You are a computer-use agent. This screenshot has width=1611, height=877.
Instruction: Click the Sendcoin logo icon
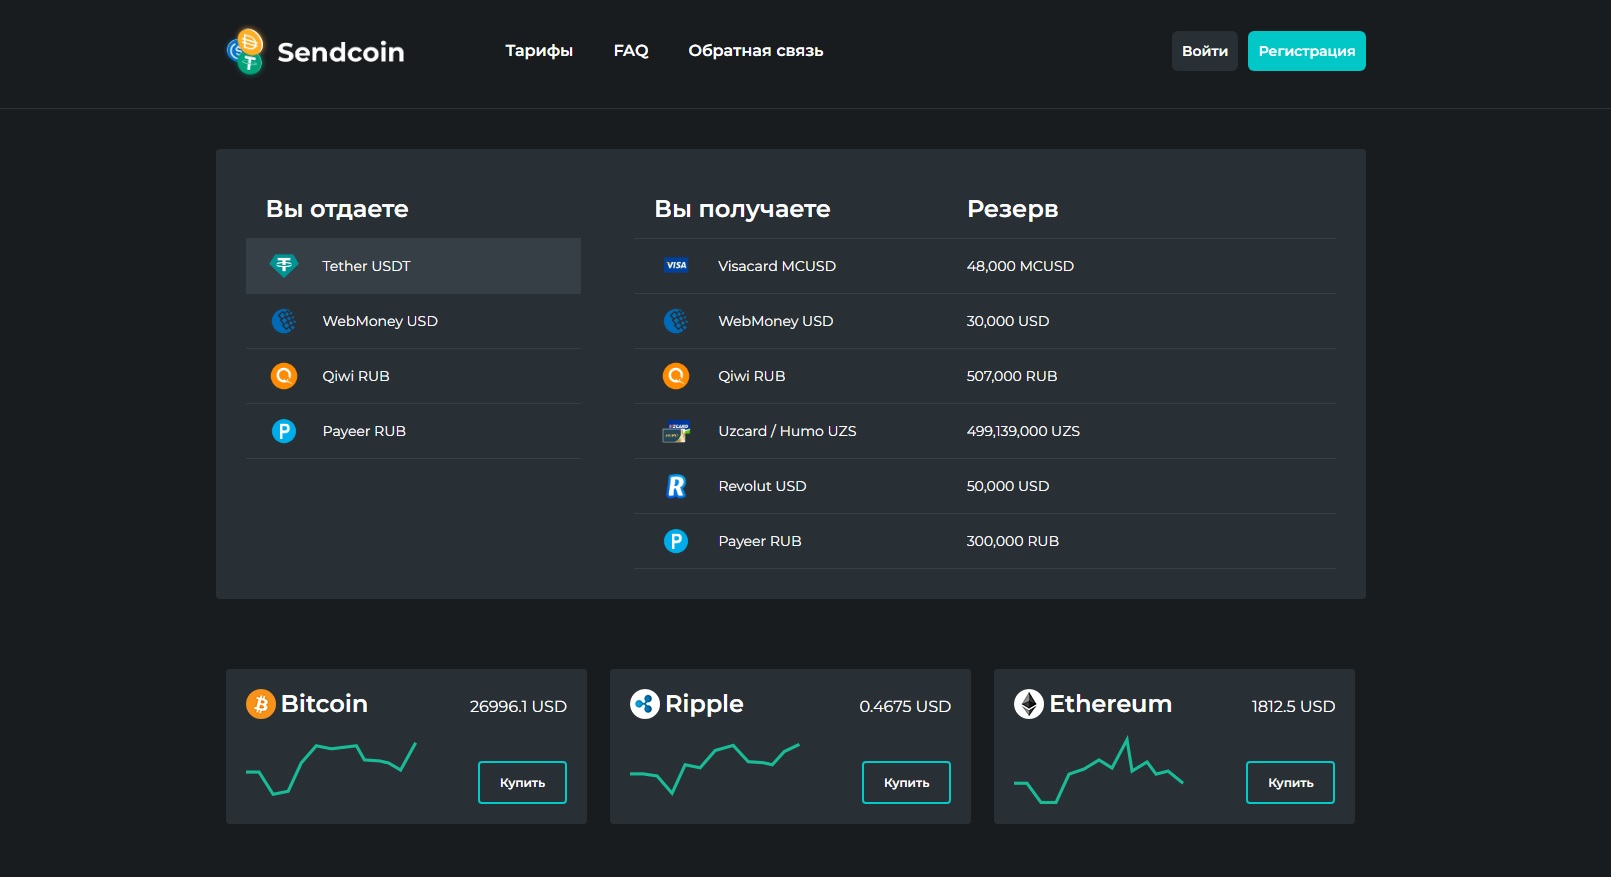tap(246, 51)
